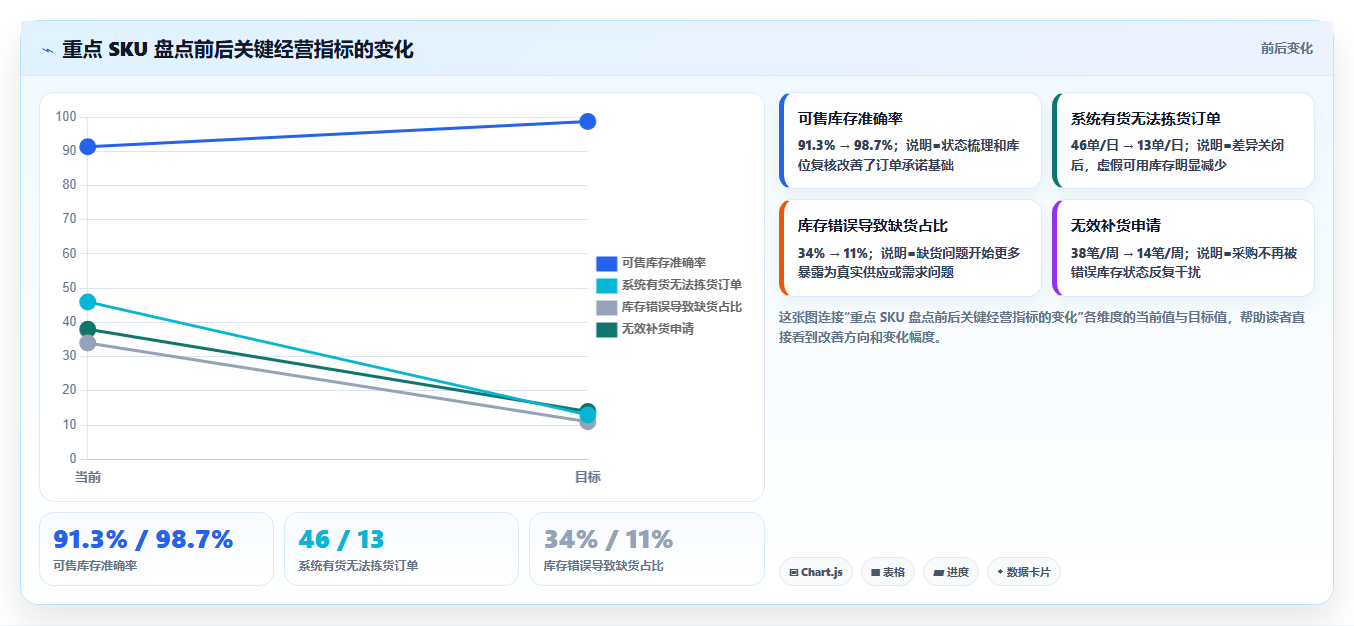1354x626 pixels.
Task: Select the 进度 tag chip
Action: coord(951,572)
